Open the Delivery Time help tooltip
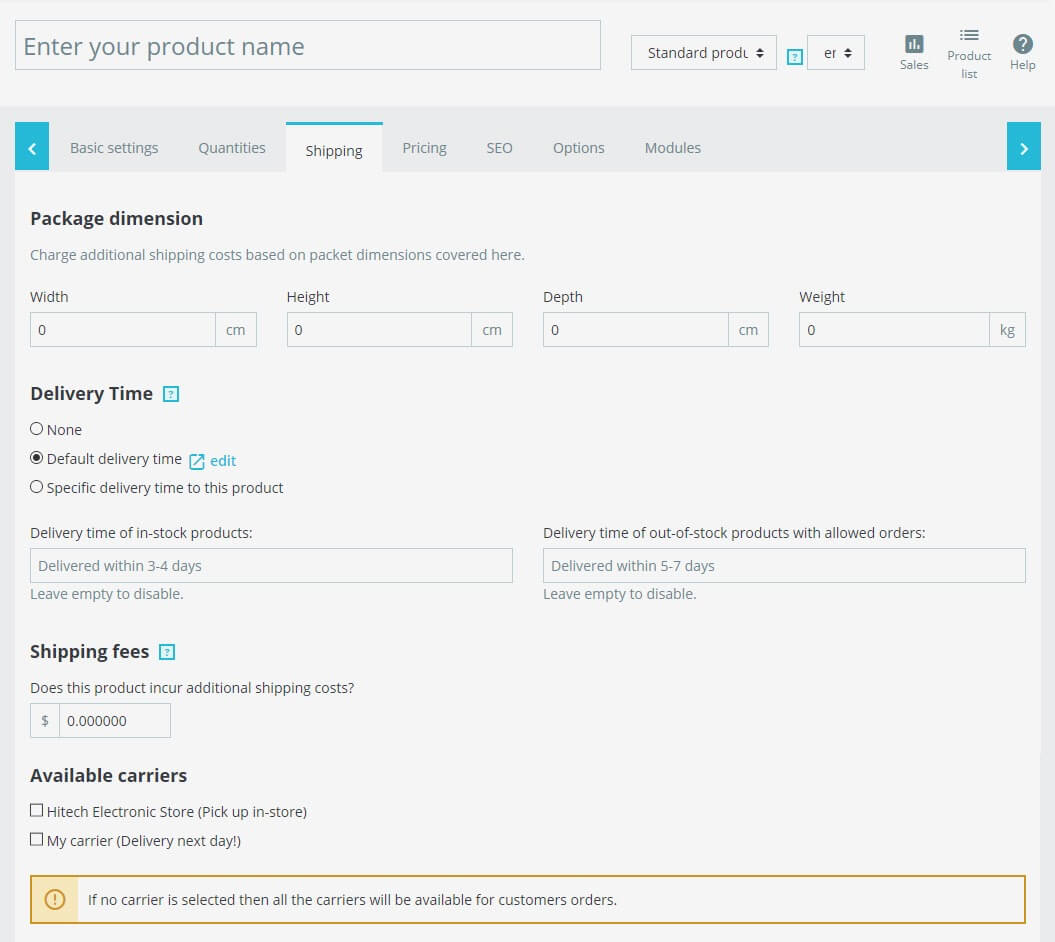The height and width of the screenshot is (942, 1055). (x=168, y=393)
